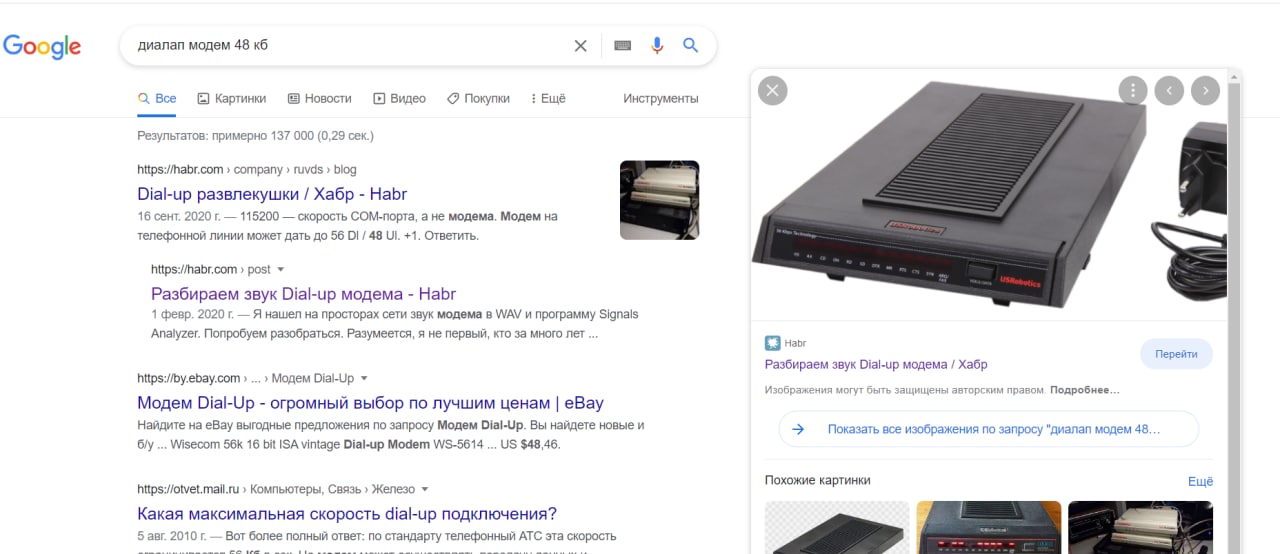
Task: Open first similar image thumbnail of black modem
Action: click(x=837, y=527)
